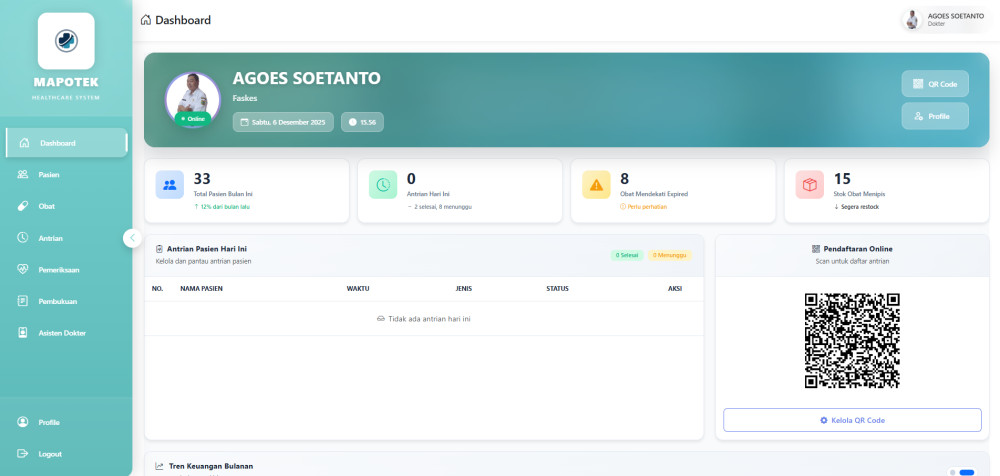Open Pembukuan via its ledger icon
Image resolution: width=1000 pixels, height=476 pixels.
[23, 301]
